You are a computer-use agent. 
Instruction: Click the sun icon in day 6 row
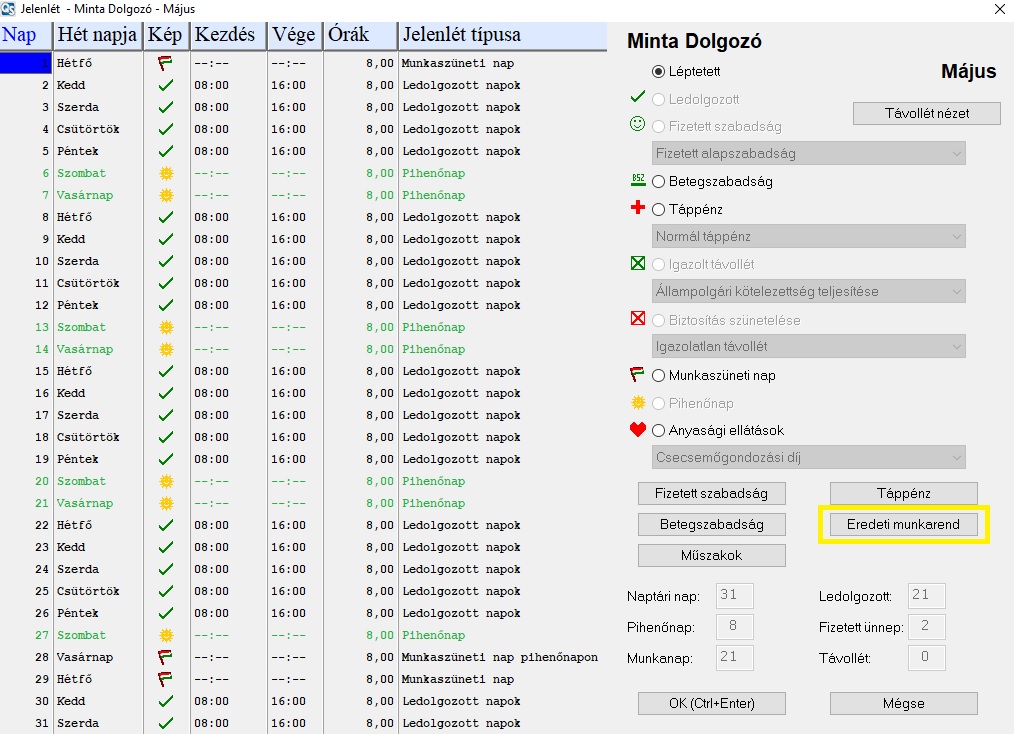click(x=167, y=173)
